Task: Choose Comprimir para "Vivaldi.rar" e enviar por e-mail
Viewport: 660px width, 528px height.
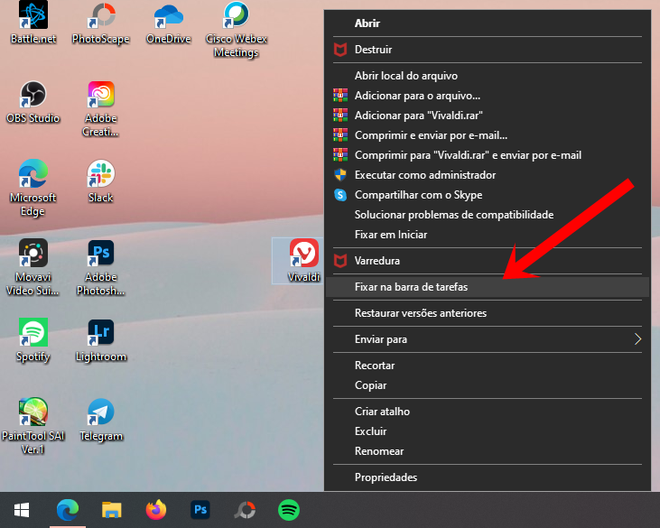Action: click(487, 155)
